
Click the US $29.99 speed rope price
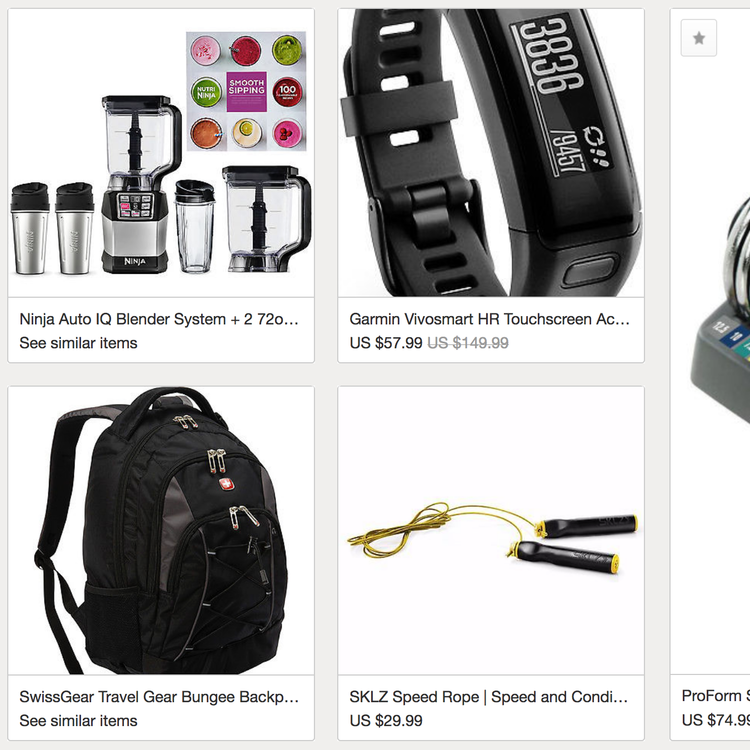tap(386, 721)
